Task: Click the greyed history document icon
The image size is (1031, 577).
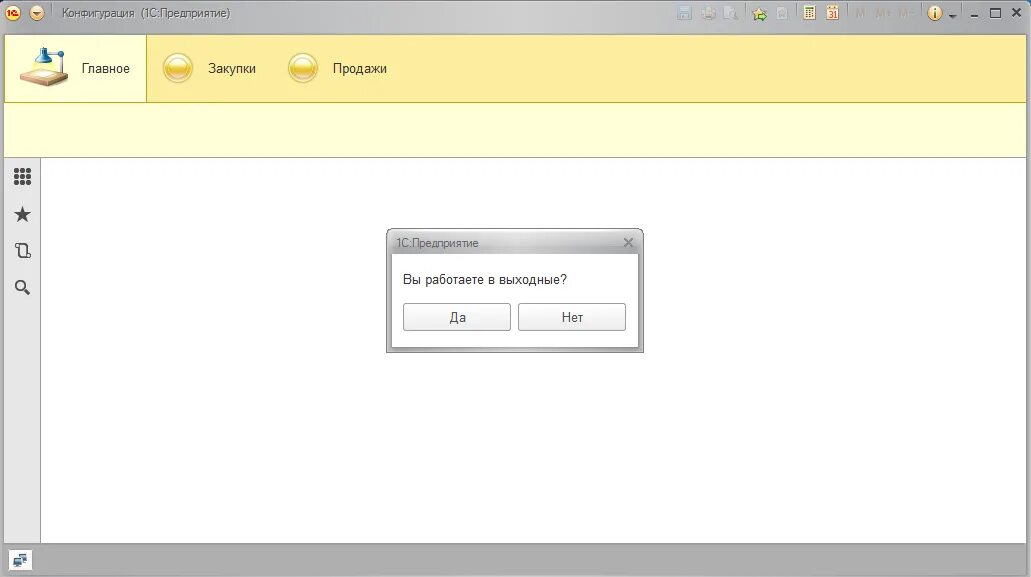Action: [x=782, y=13]
